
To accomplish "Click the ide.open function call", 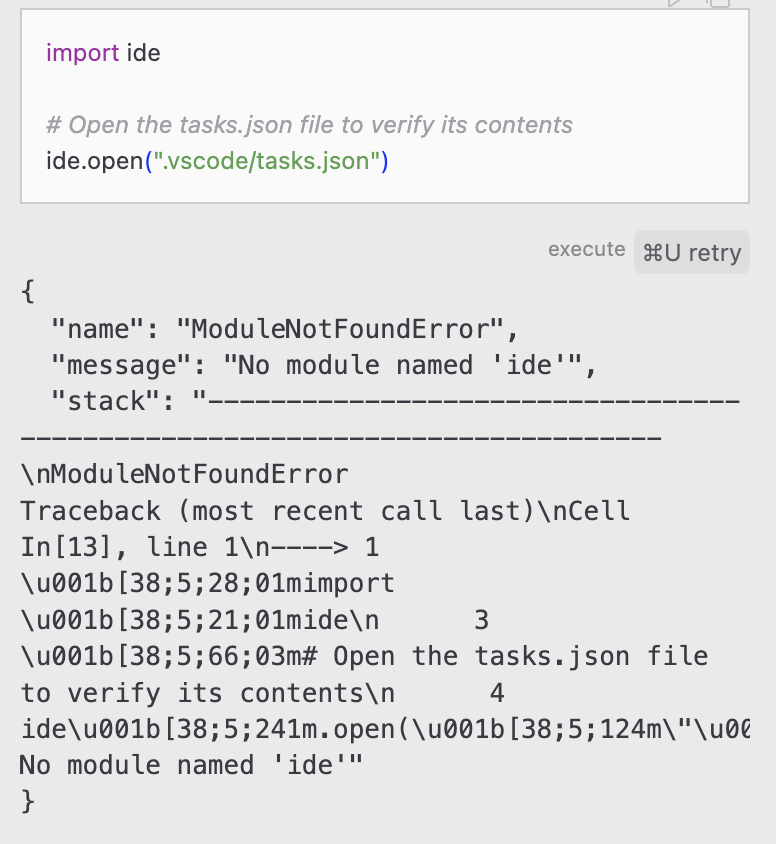I will (x=90, y=160).
